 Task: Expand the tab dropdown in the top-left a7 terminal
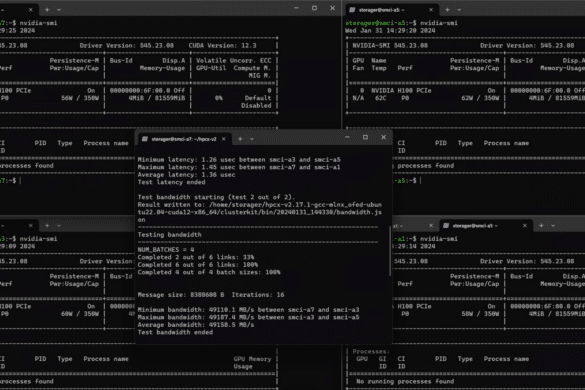coord(59,10)
